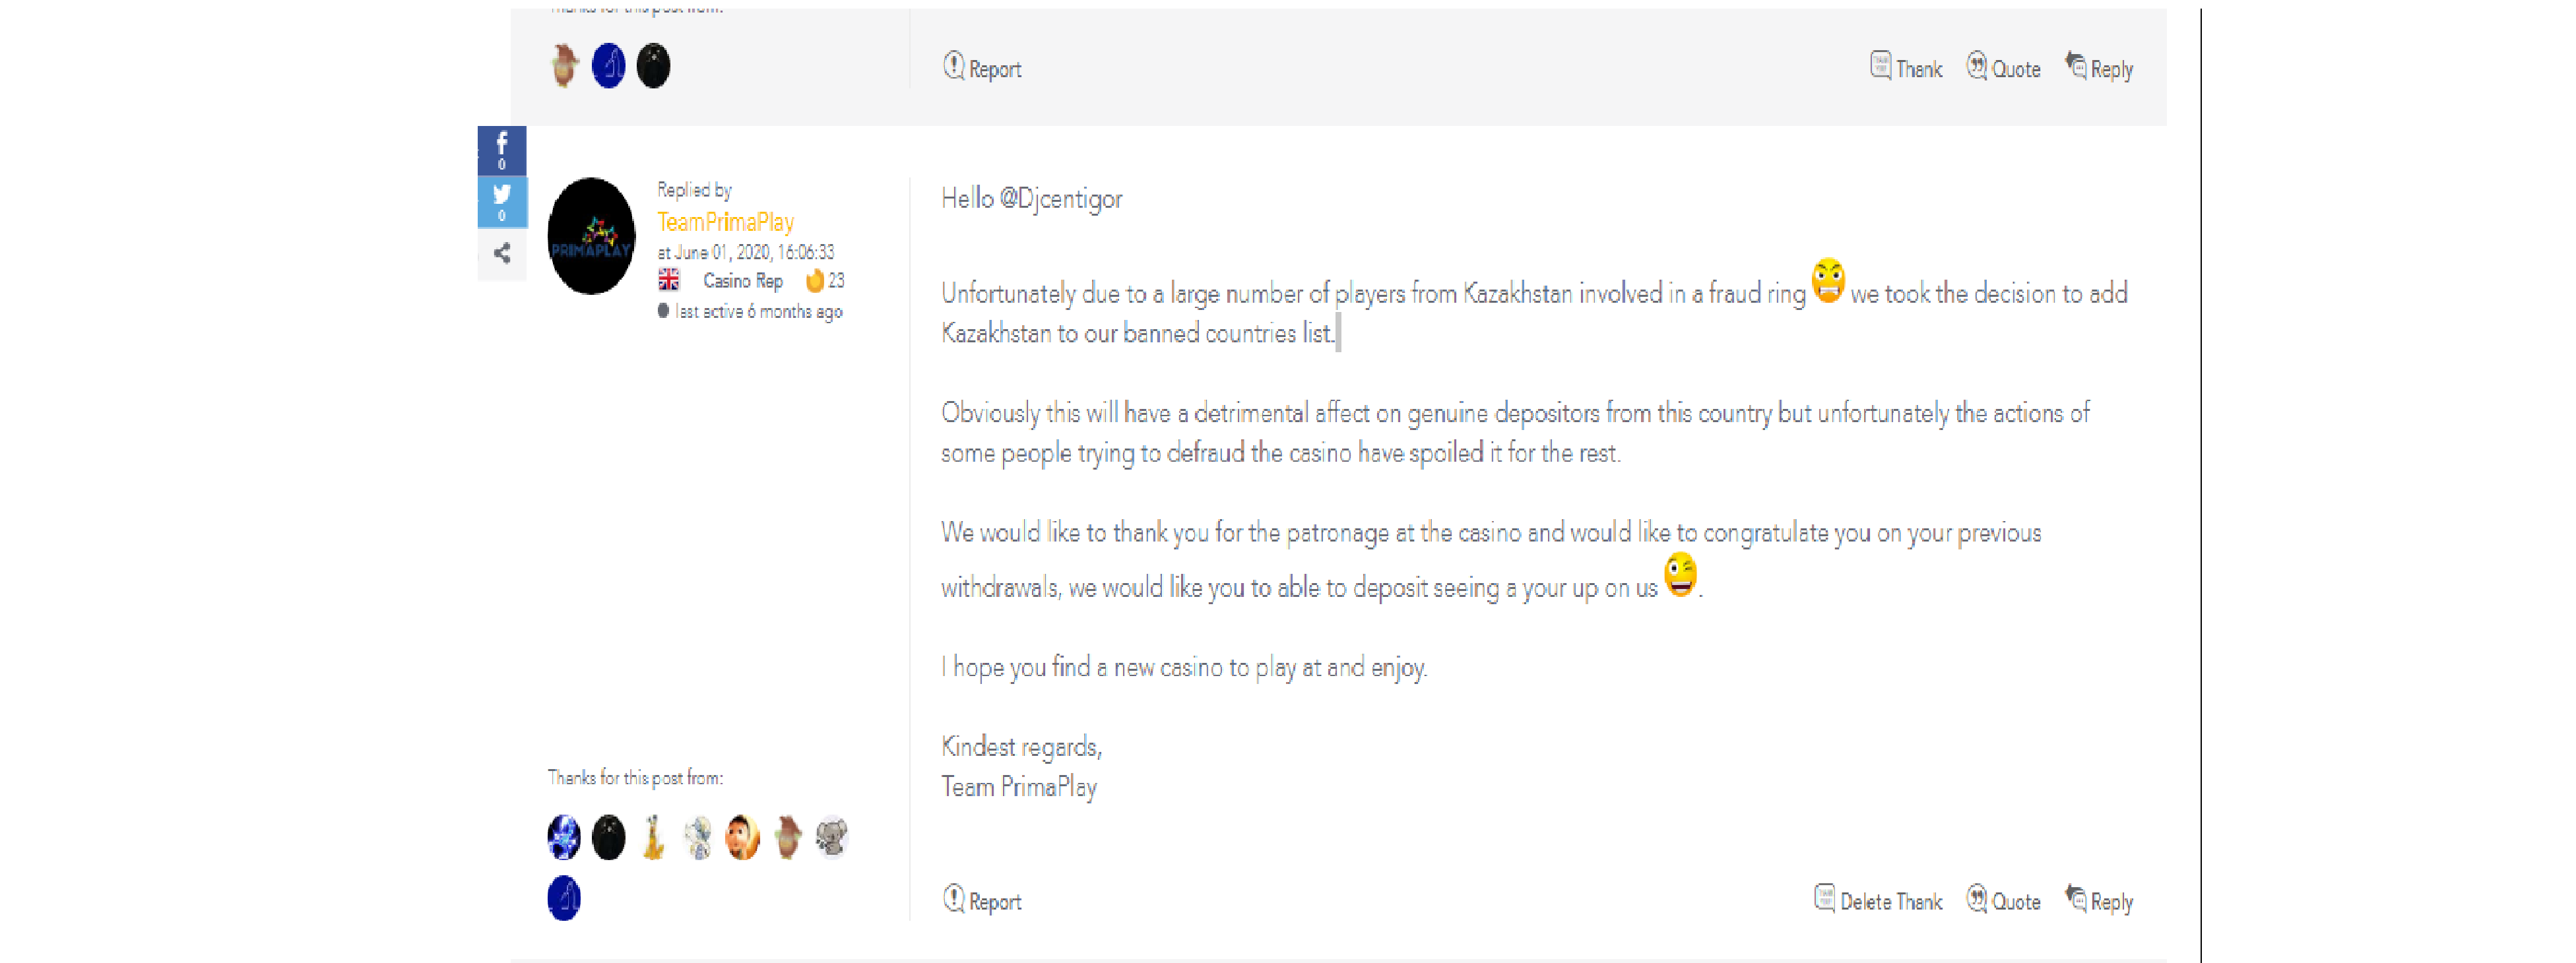Reply to the TeamPrimaPlay post

point(2099,900)
